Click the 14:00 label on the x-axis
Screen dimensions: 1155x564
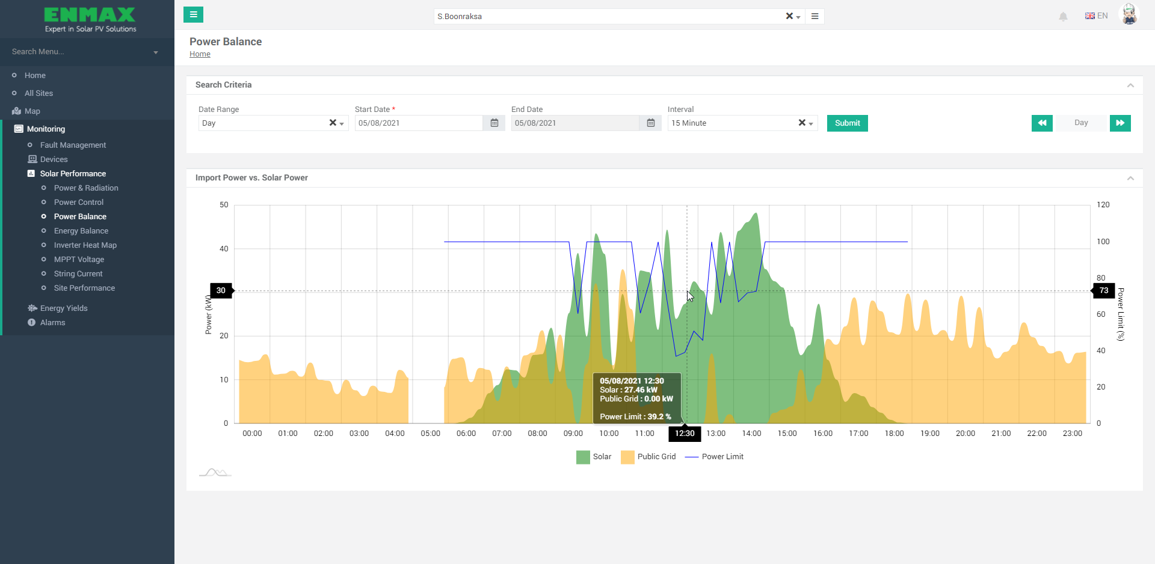click(751, 434)
